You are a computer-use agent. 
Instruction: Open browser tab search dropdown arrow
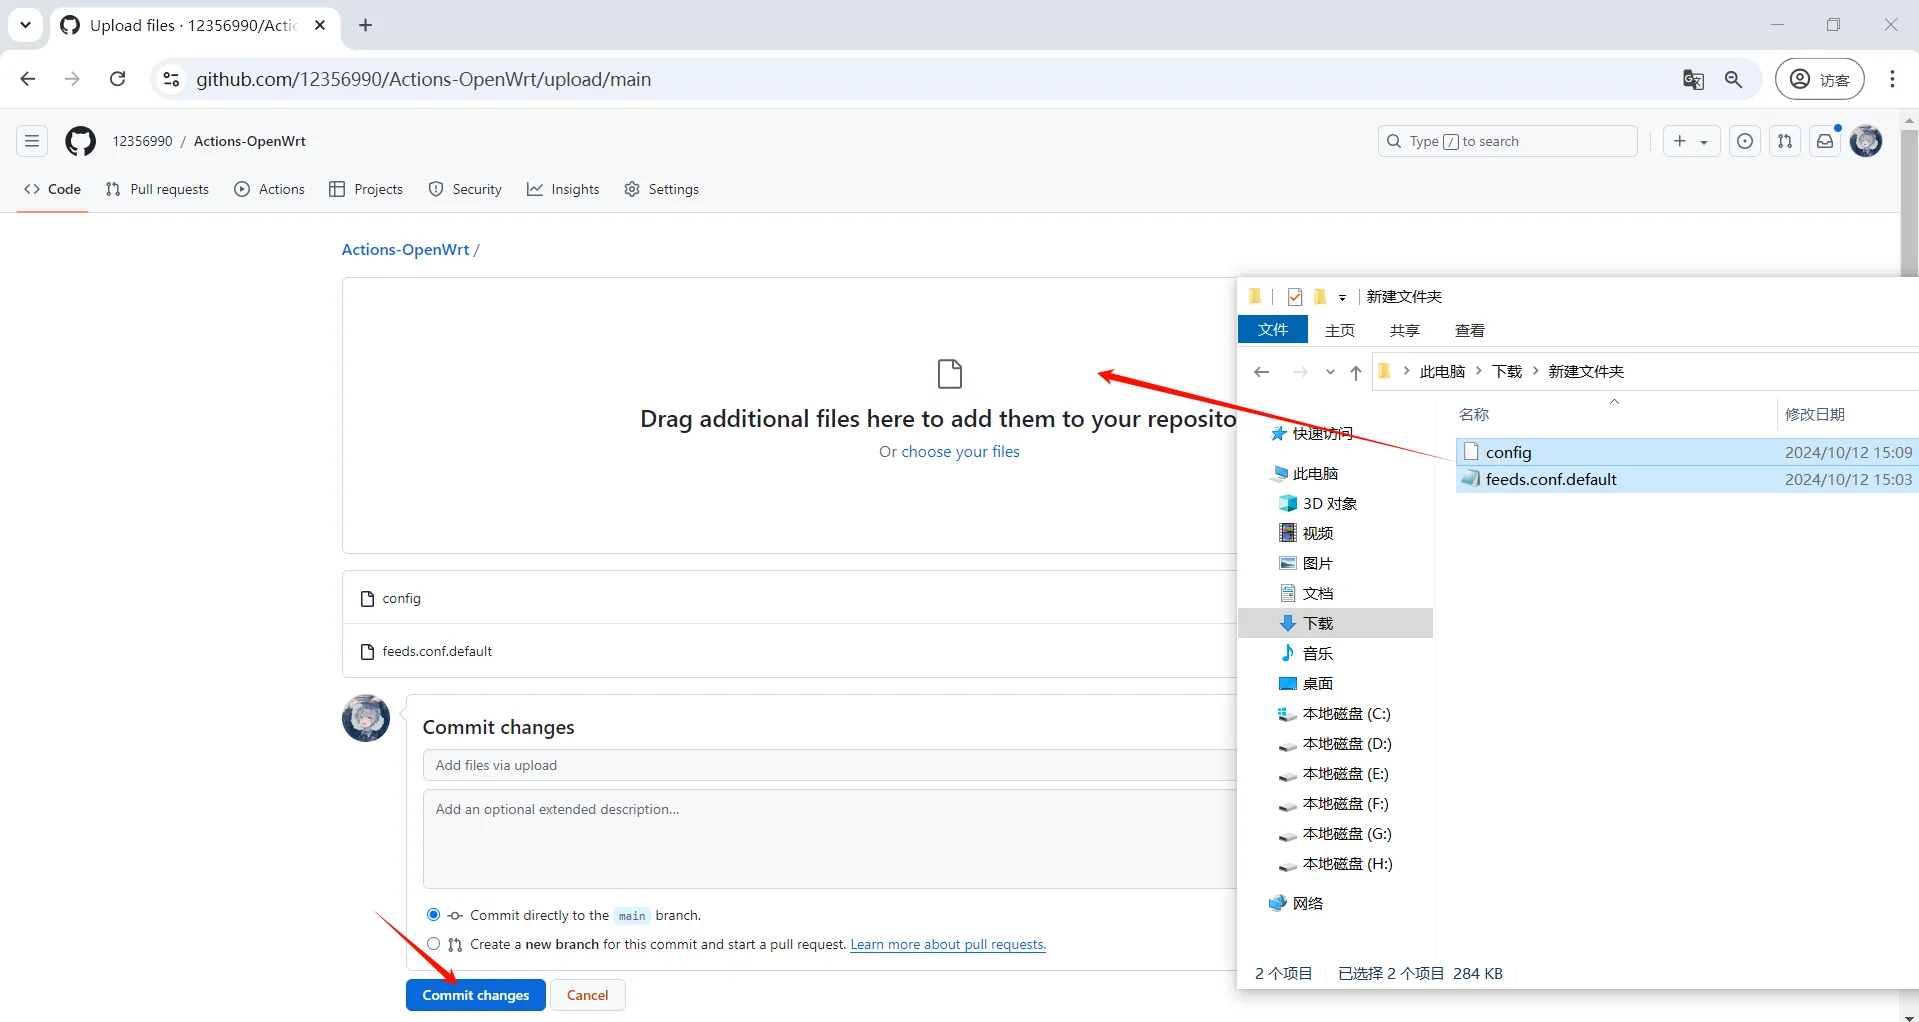[25, 25]
